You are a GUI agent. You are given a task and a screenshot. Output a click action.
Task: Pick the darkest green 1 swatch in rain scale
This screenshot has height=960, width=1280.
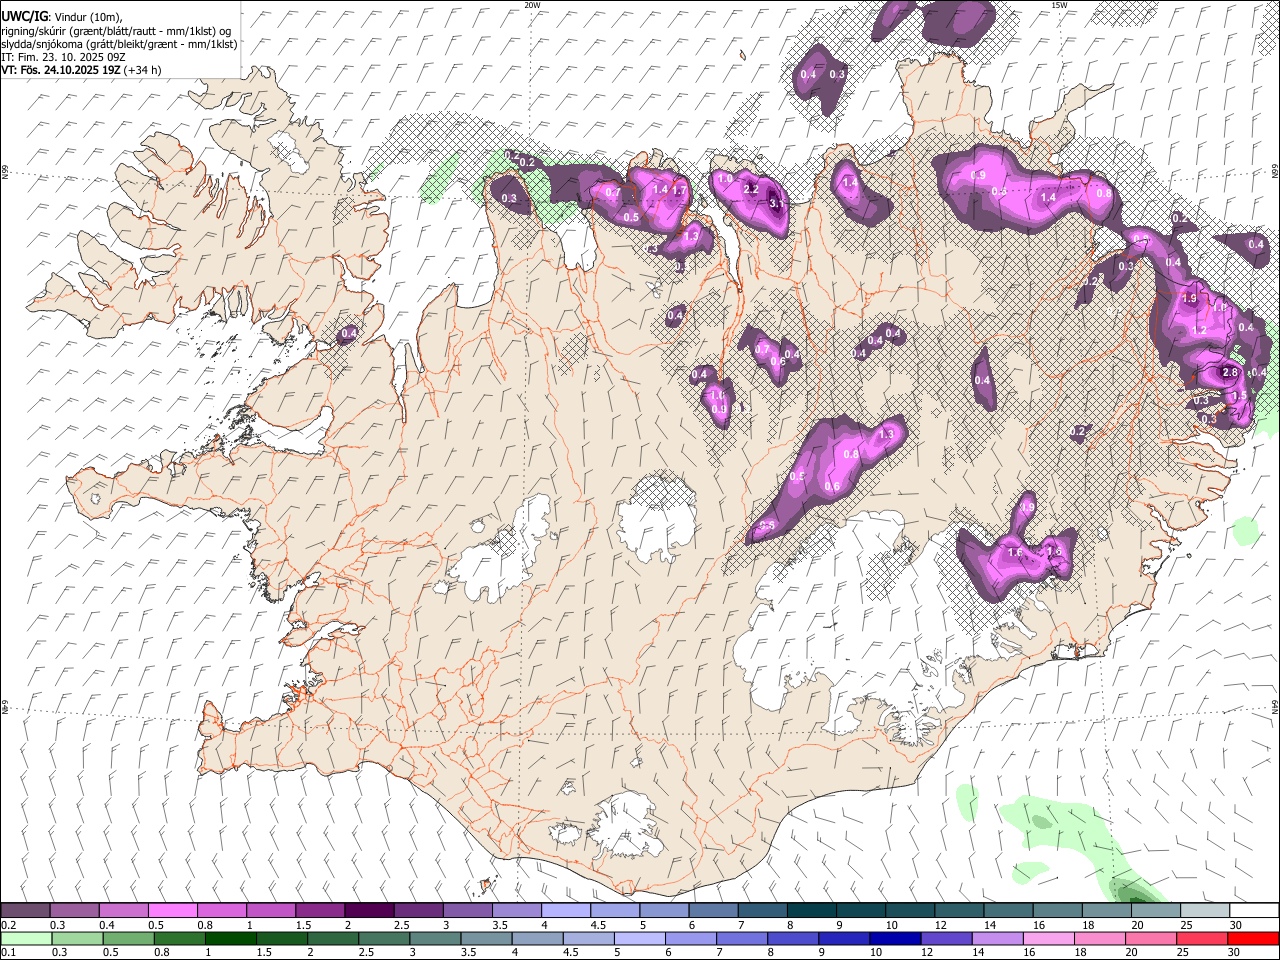coord(230,938)
